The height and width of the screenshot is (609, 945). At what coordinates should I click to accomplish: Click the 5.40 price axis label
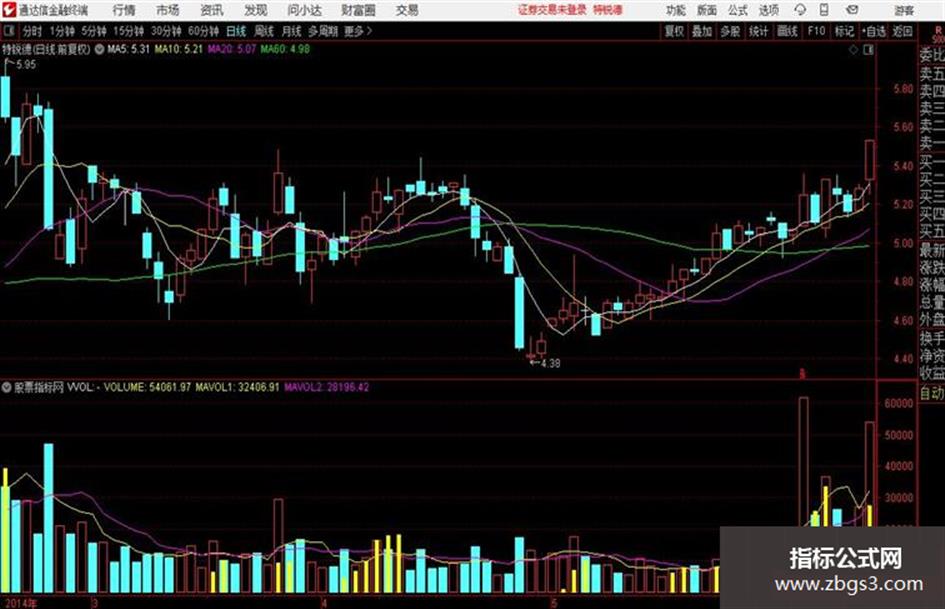click(x=903, y=166)
